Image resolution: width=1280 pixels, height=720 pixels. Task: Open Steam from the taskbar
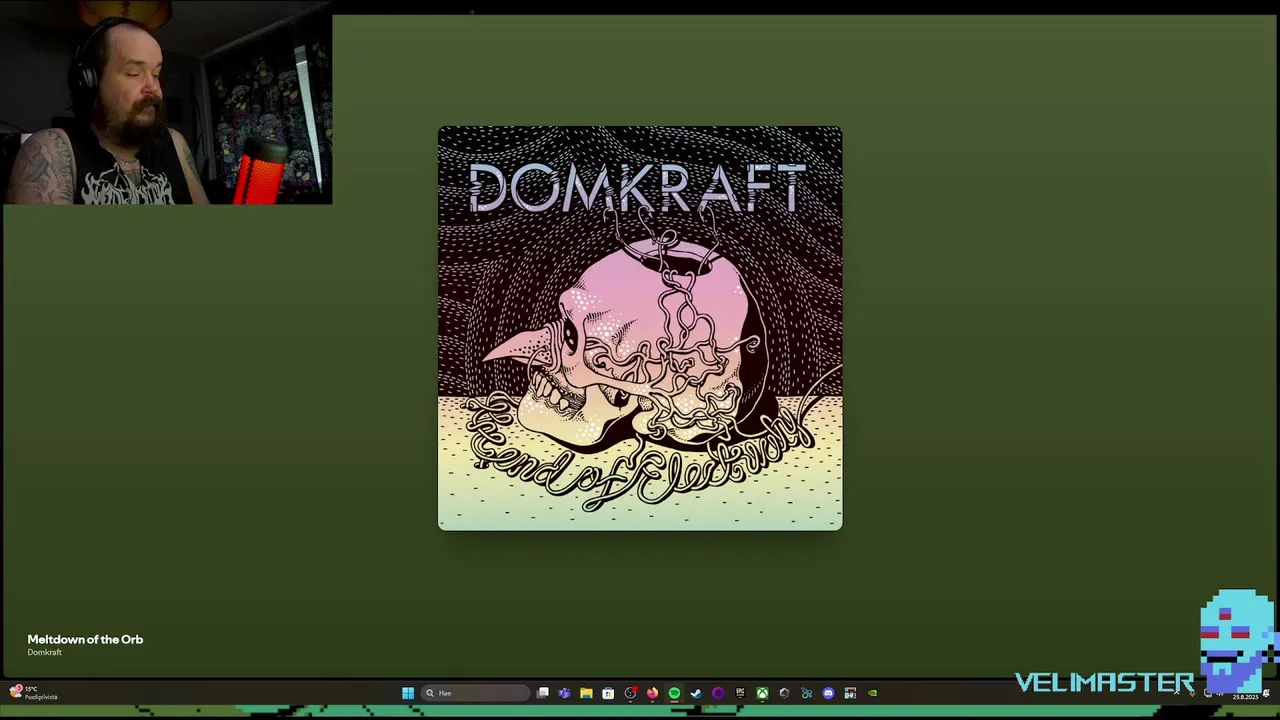click(696, 693)
